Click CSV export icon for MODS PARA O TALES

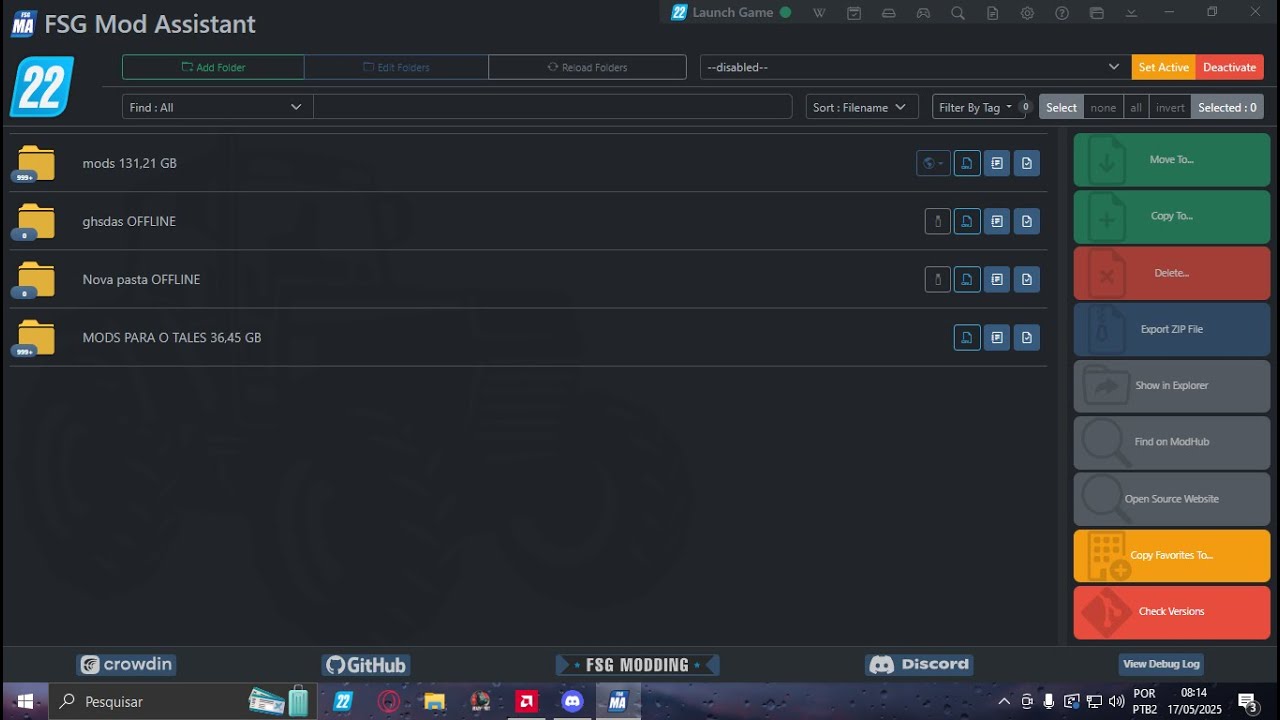(x=967, y=337)
